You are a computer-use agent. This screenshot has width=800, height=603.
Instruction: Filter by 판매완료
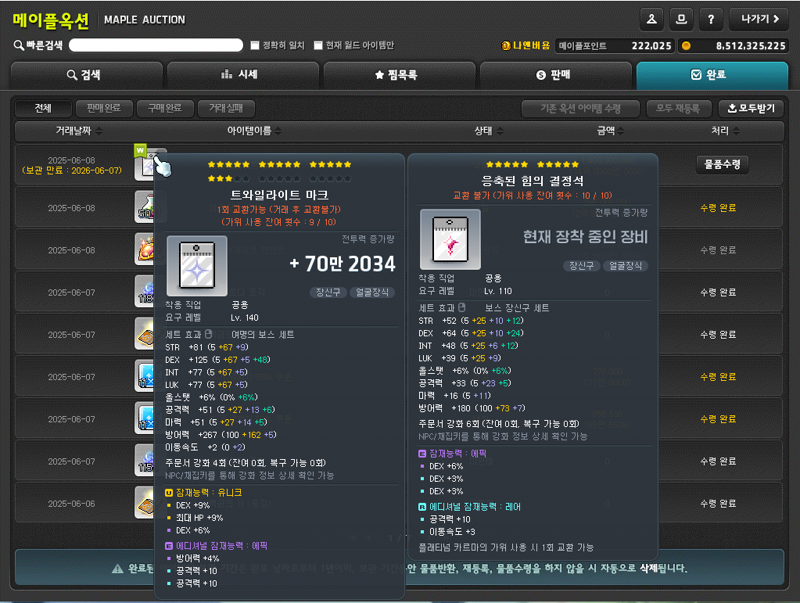[104, 108]
